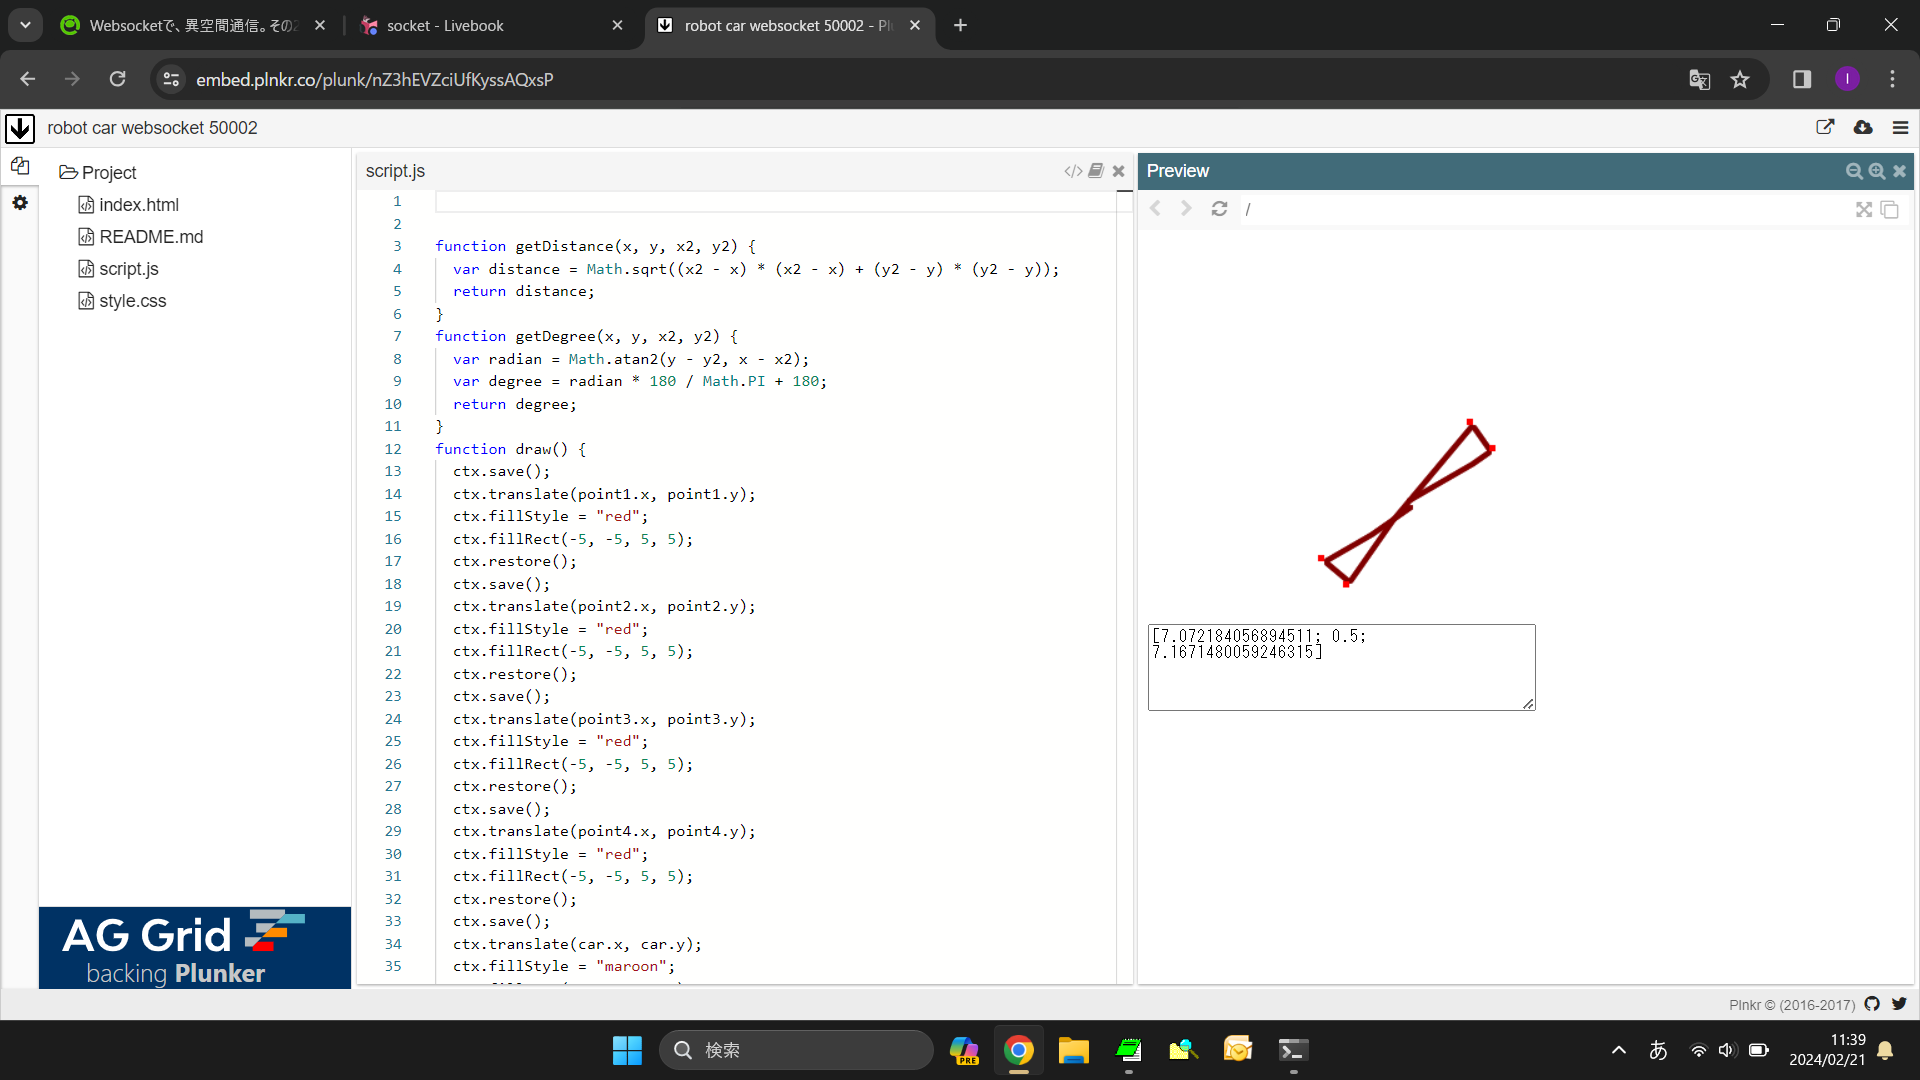Click the AG Grid backing Plunker banner

point(195,947)
